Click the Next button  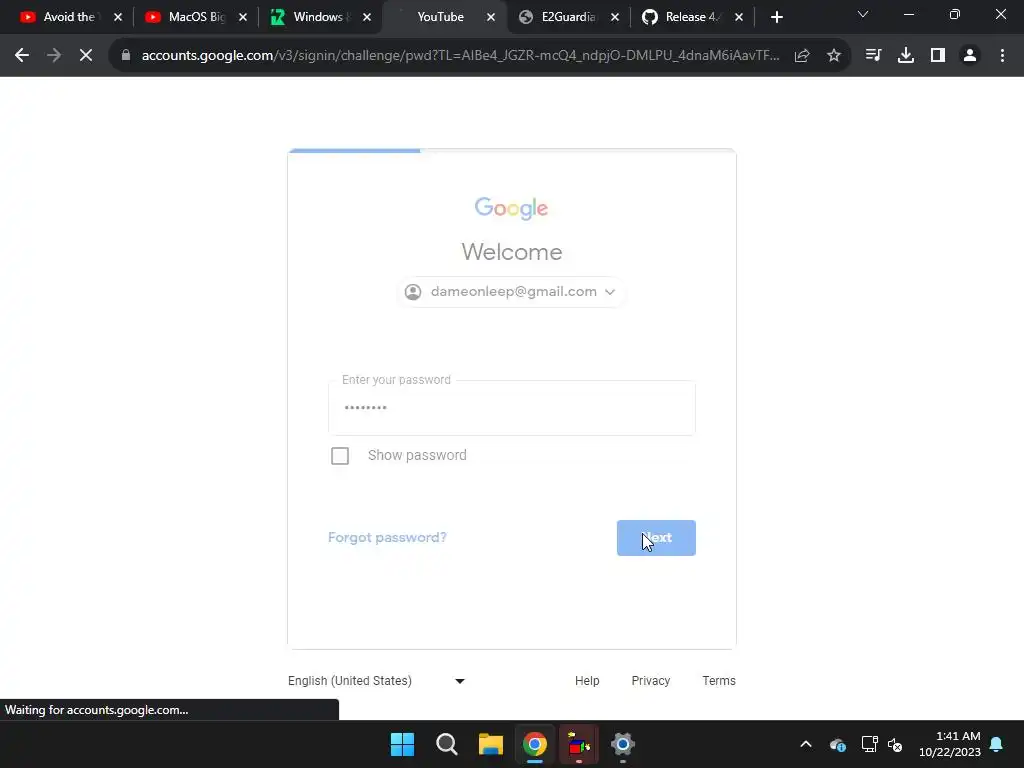(x=656, y=538)
